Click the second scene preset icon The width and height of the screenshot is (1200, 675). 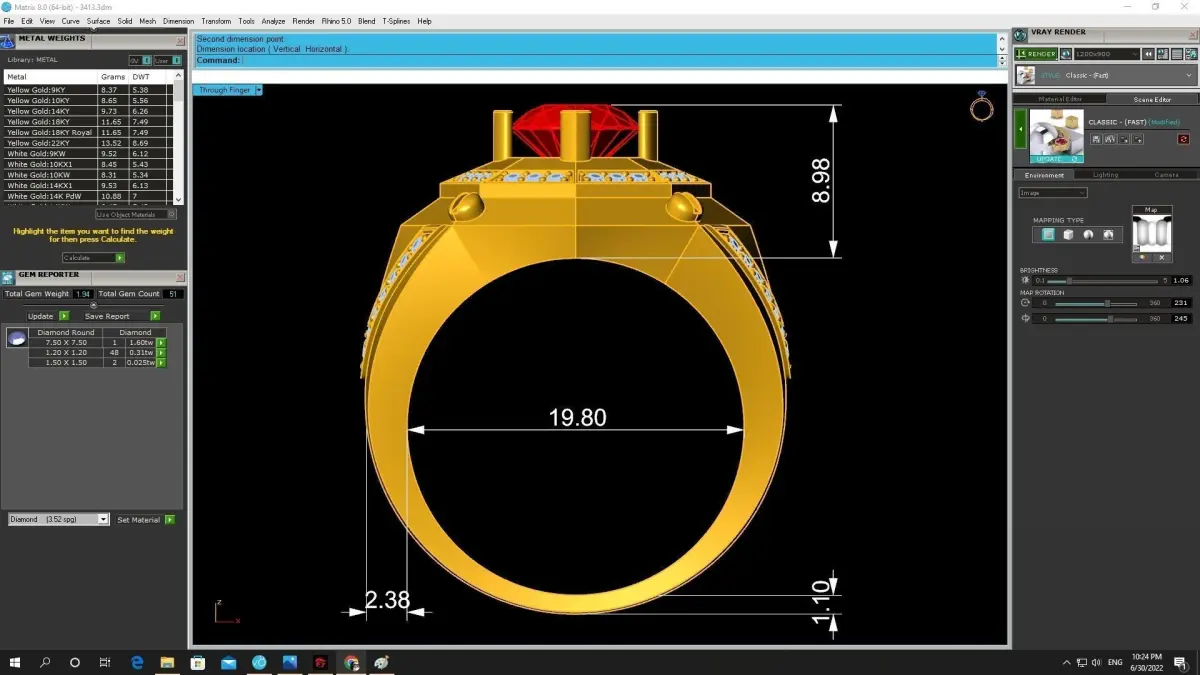(1110, 139)
